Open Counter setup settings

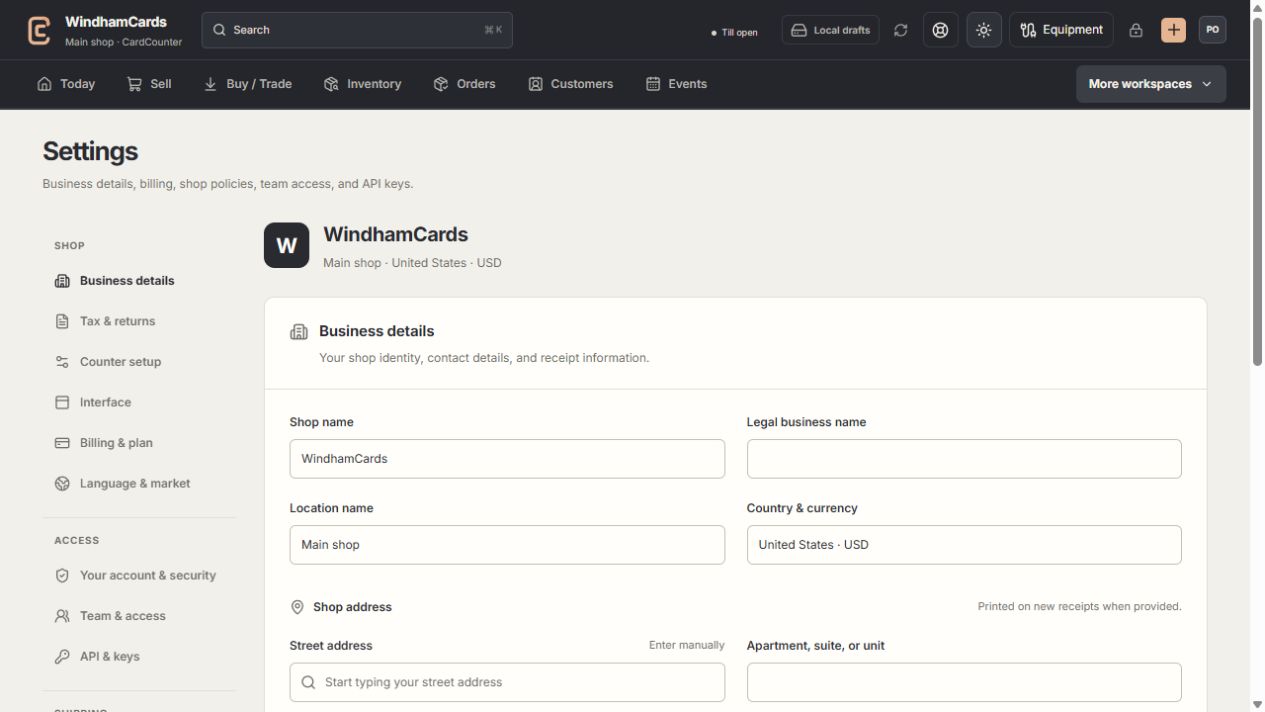coord(139,362)
